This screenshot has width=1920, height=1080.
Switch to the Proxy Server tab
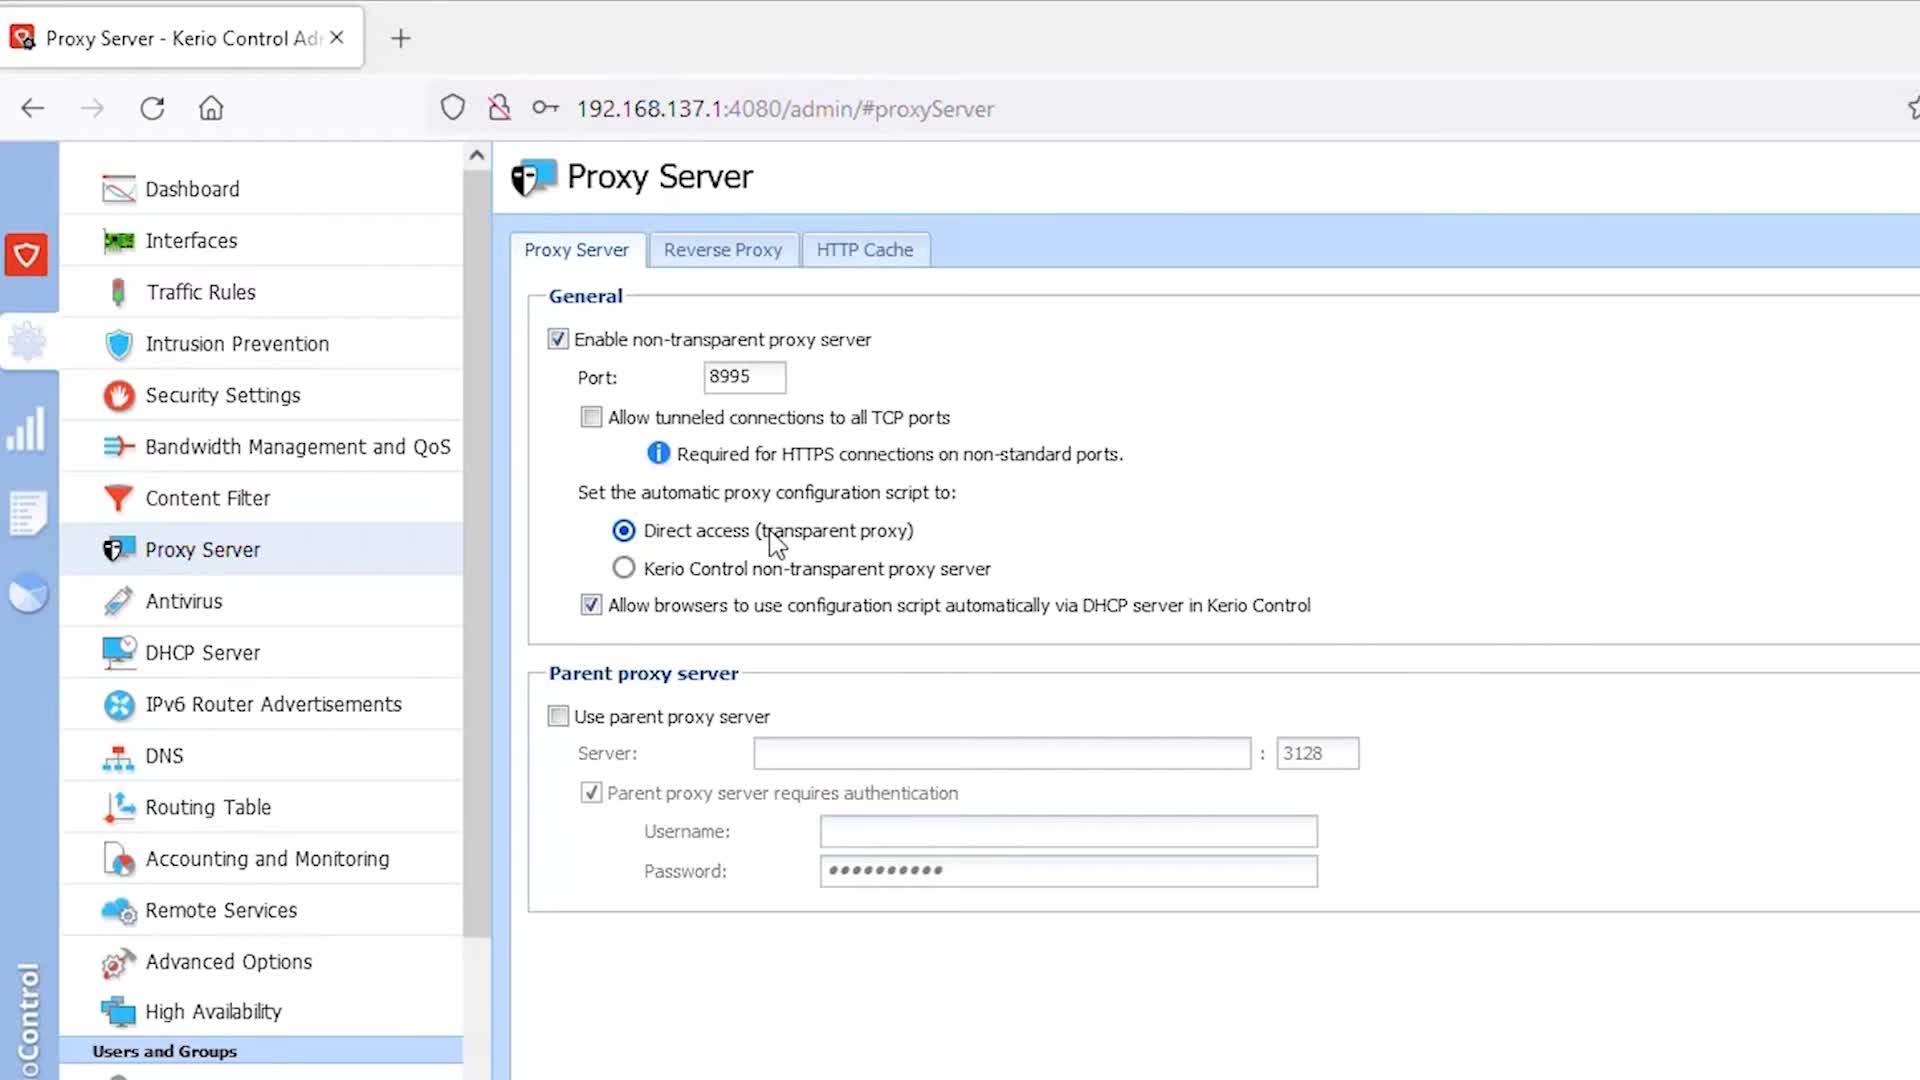(577, 250)
